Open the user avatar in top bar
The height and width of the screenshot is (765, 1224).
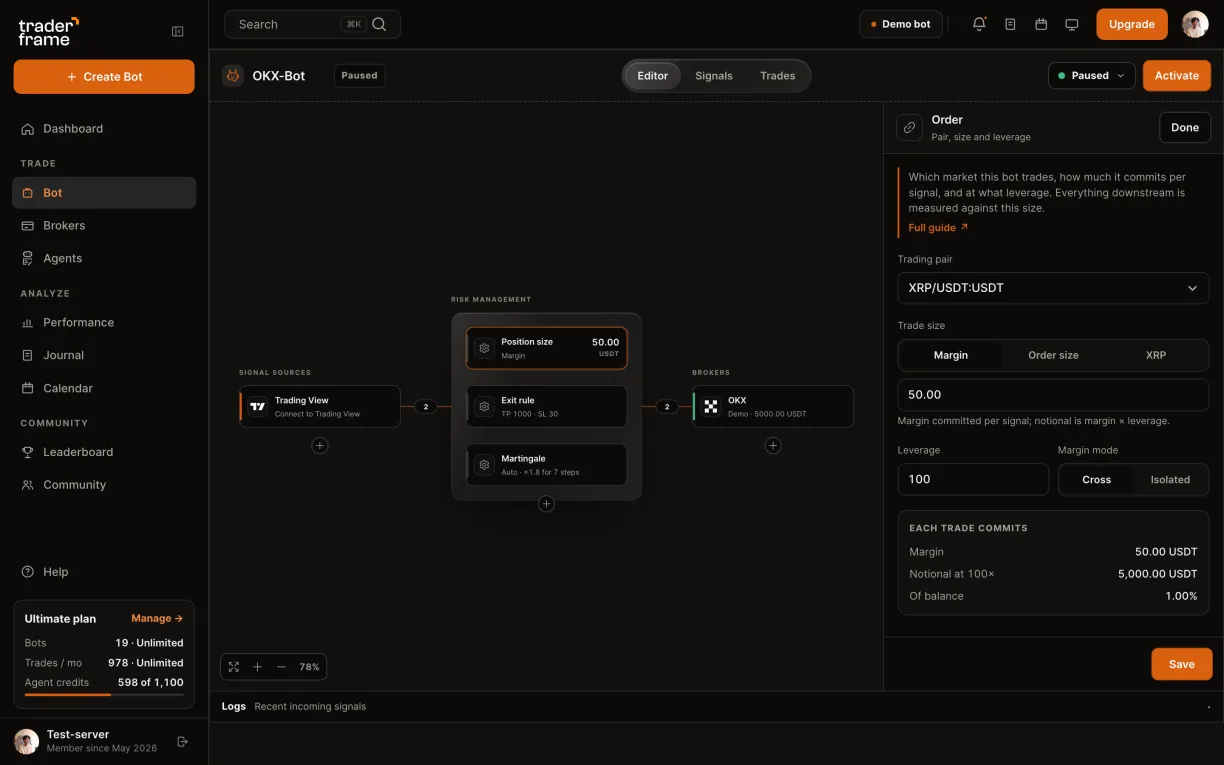point(1195,24)
